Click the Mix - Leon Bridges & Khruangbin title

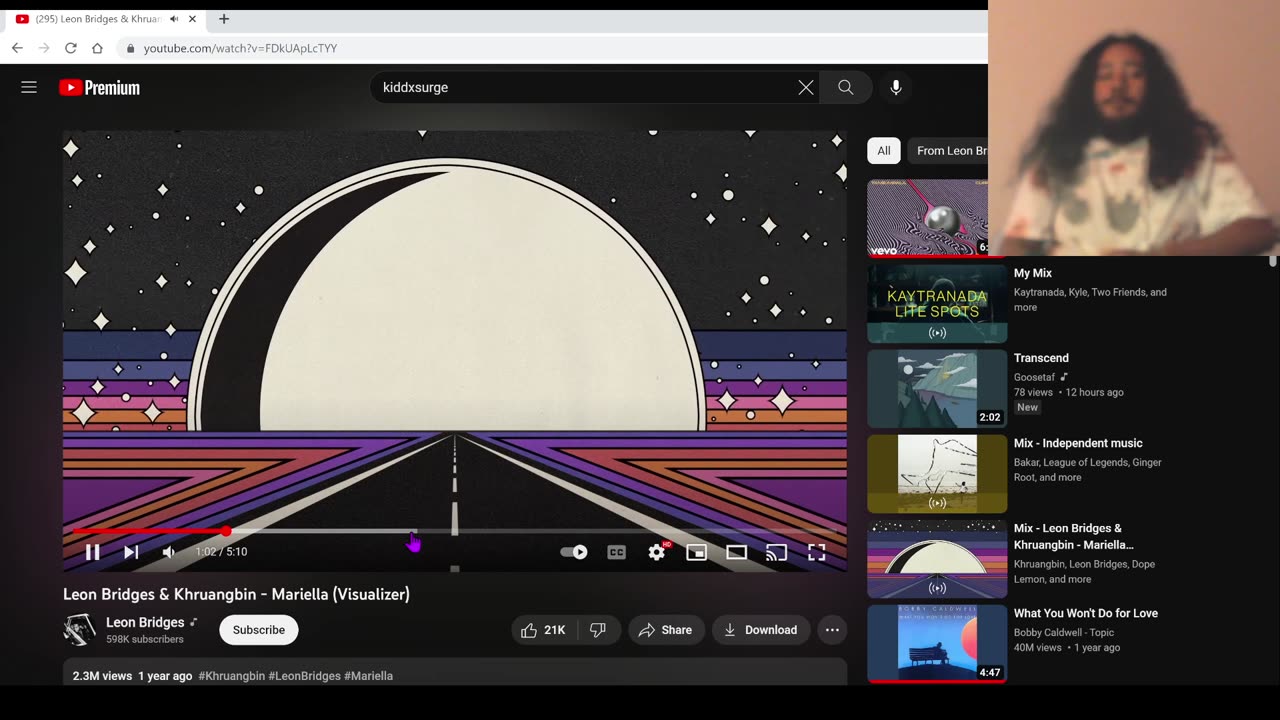click(1074, 537)
